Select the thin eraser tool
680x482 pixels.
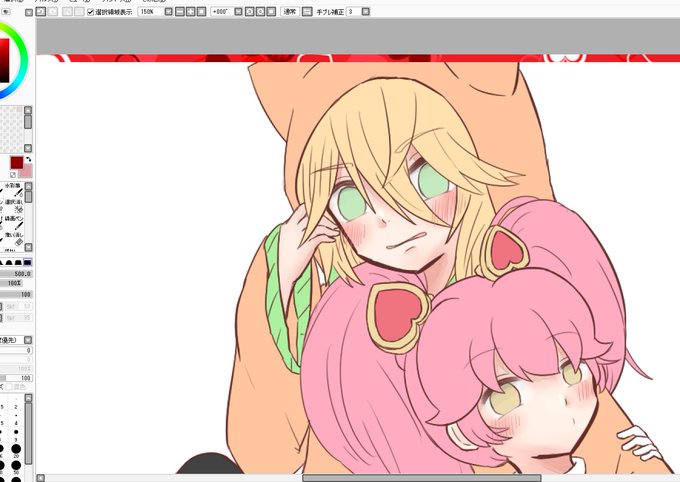click(14, 239)
